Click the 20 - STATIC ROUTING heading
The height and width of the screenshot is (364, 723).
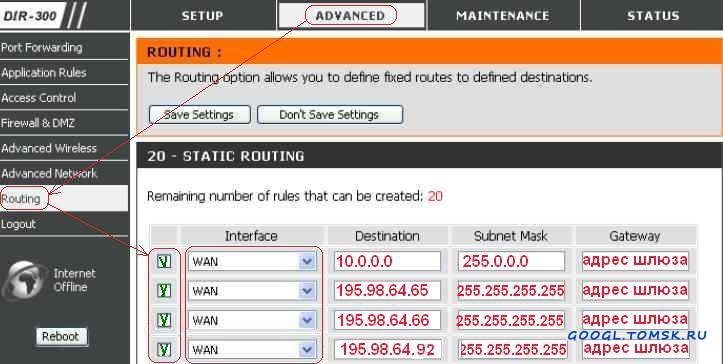pos(226,156)
